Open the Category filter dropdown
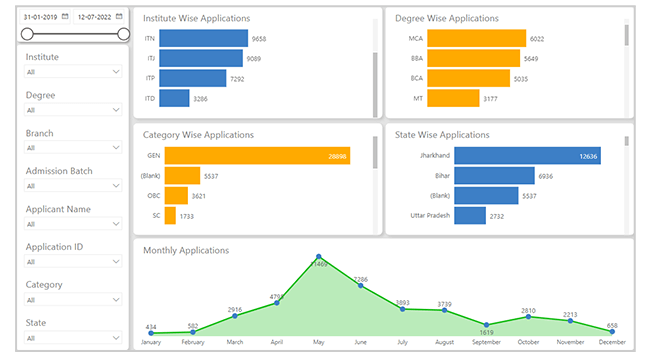The height and width of the screenshot is (360, 650). (x=73, y=300)
